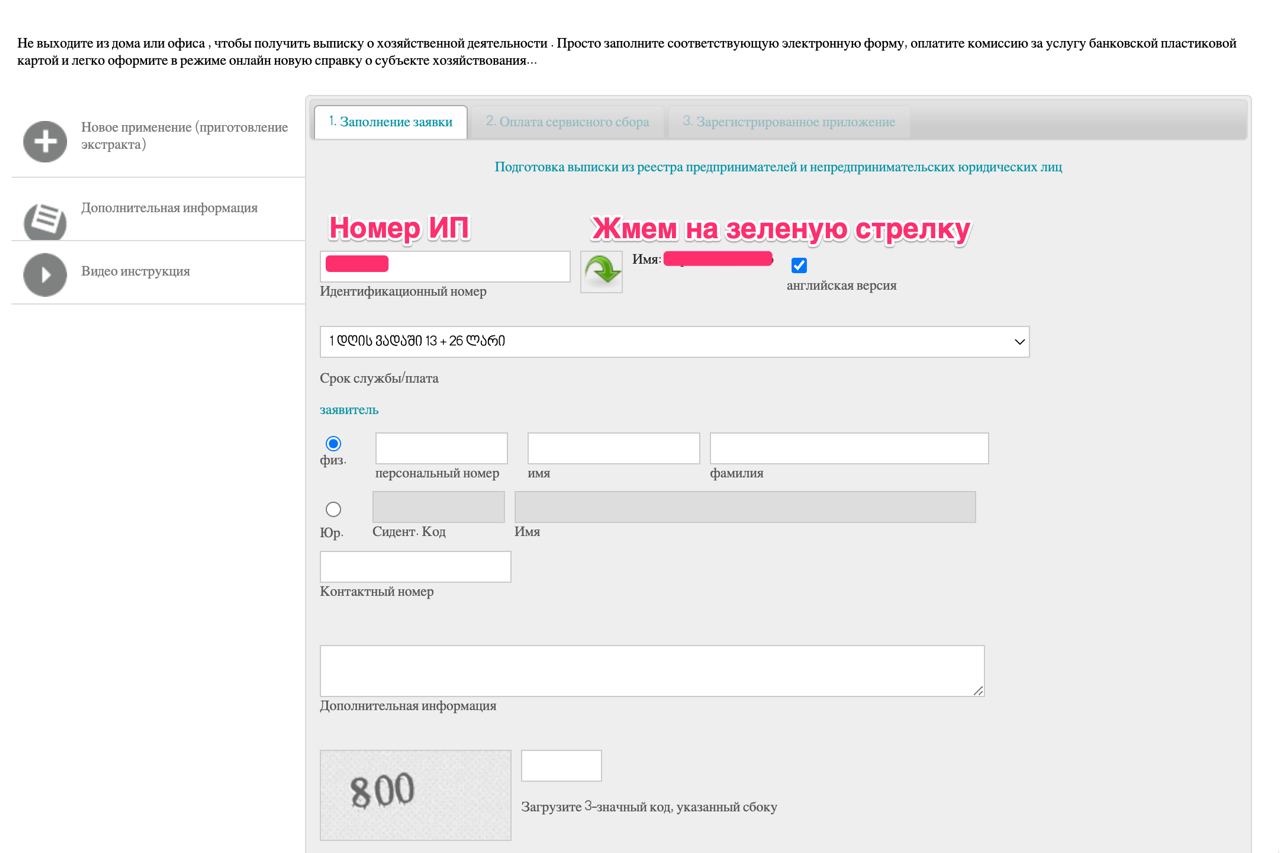This screenshot has width=1280, height=853.
Task: Click the Дополнительная информация sidebar link
Action: 170,207
